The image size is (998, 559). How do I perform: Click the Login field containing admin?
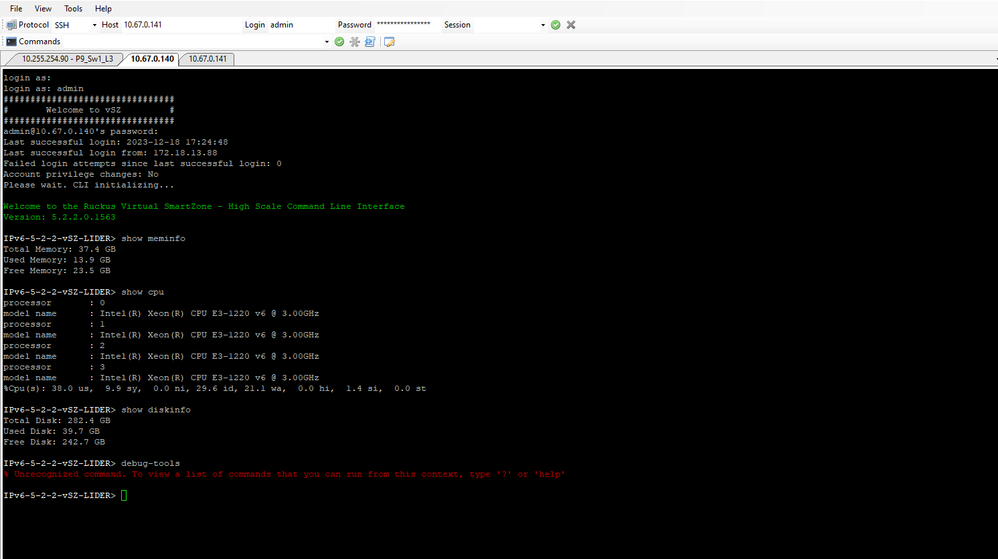click(300, 25)
